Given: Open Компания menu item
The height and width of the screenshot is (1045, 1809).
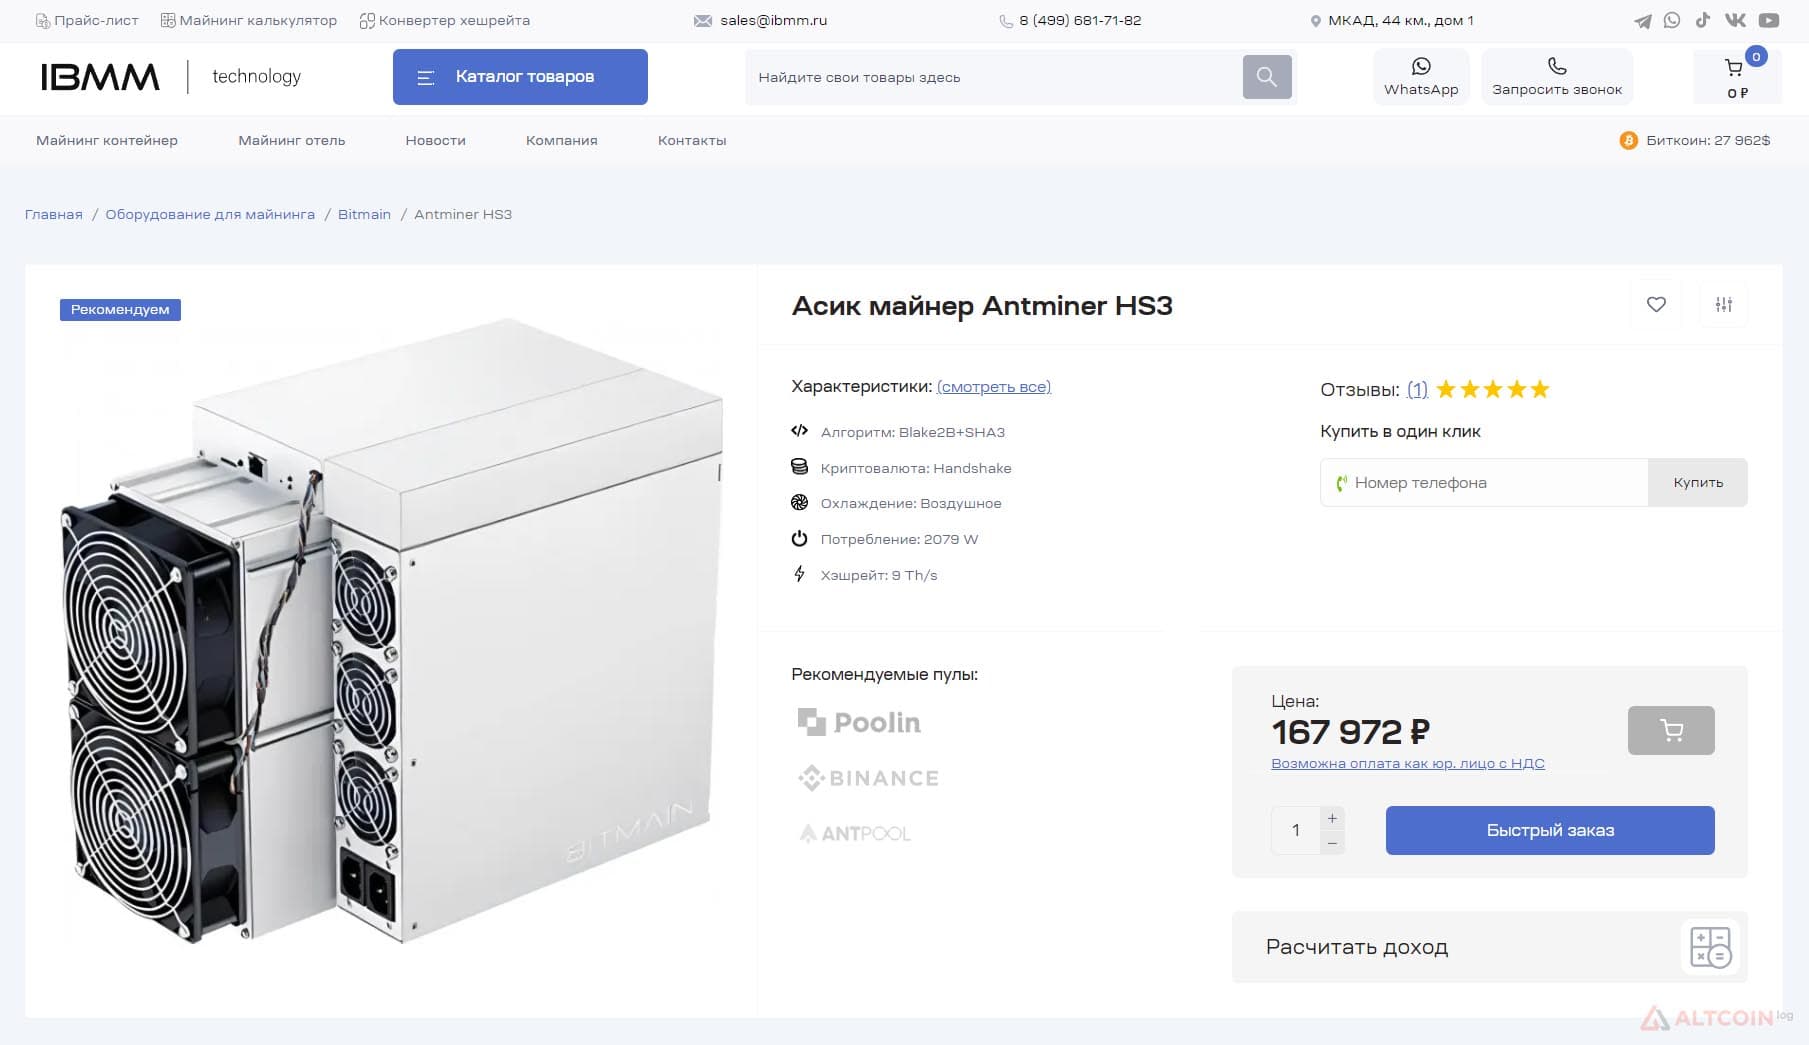Looking at the screenshot, I should point(562,140).
